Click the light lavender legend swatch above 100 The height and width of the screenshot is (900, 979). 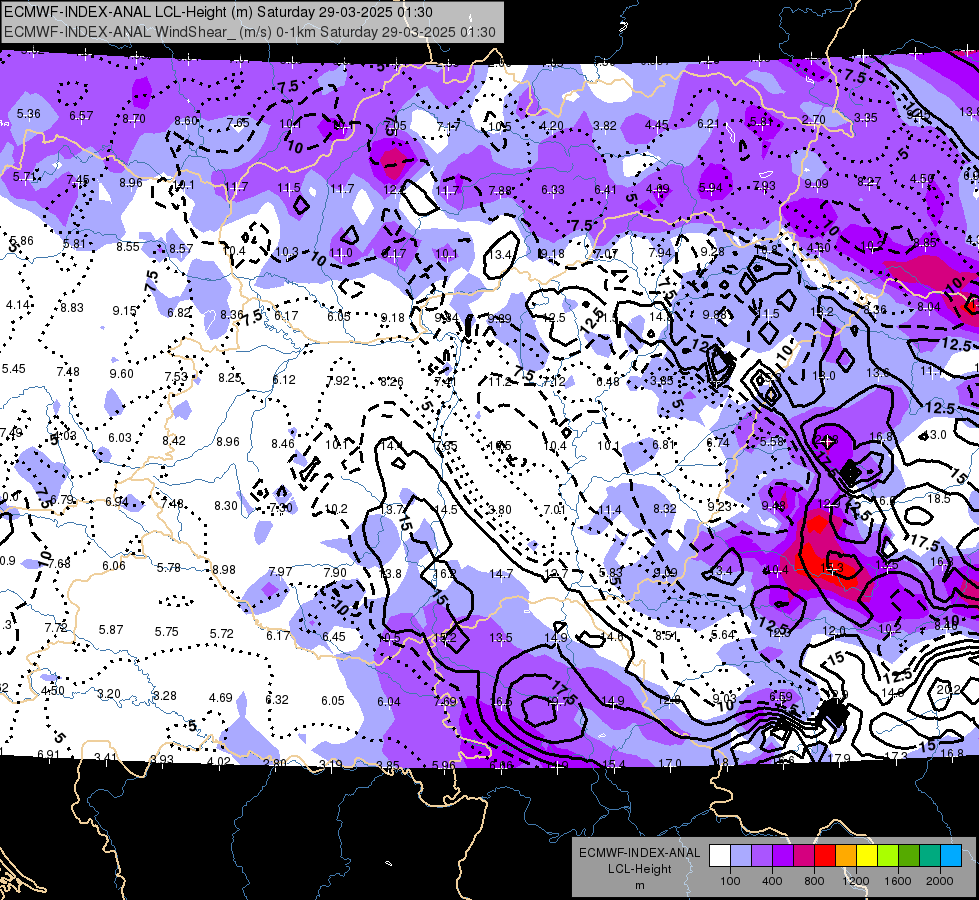[740, 856]
